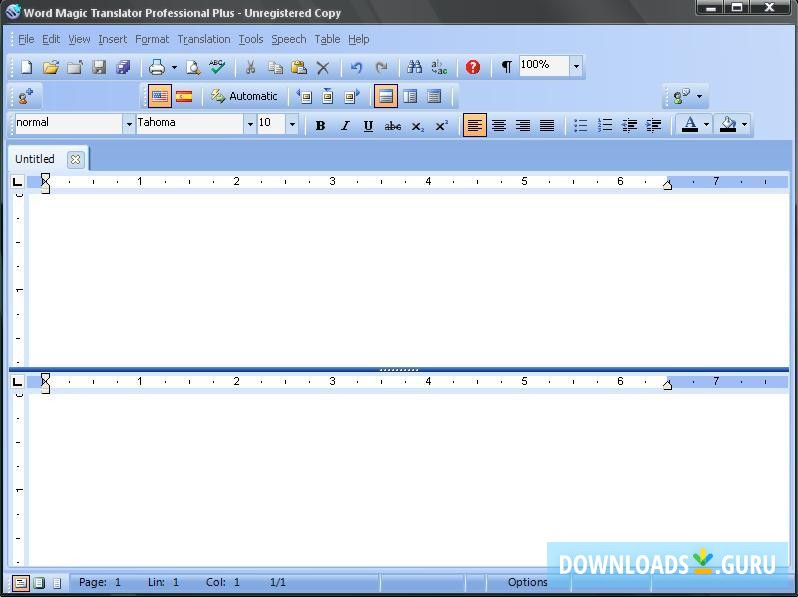Open the print options dropdown arrow

click(x=174, y=67)
